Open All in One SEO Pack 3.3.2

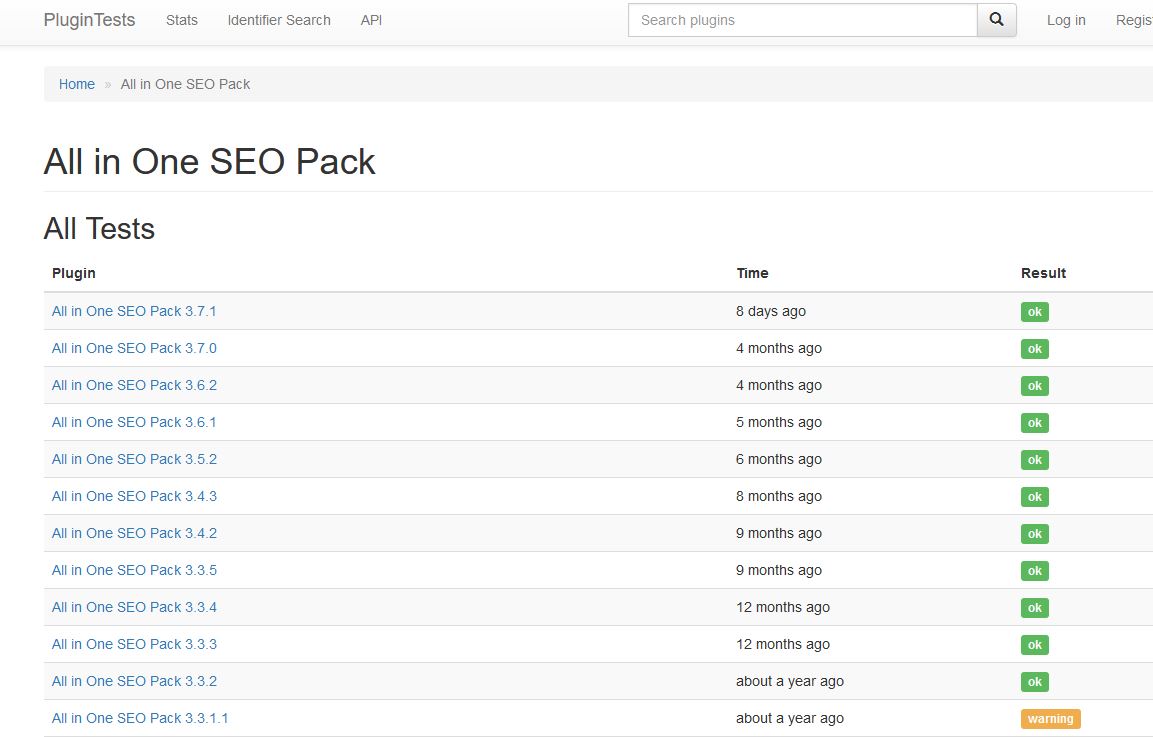[x=134, y=681]
